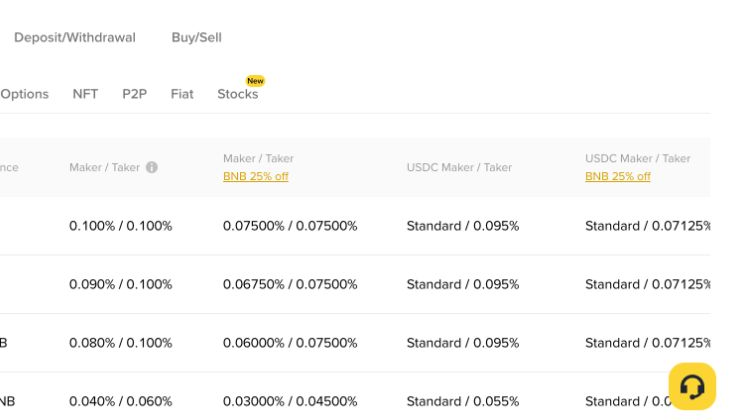Open the Deposit/Withdrawal tab

[75, 37]
